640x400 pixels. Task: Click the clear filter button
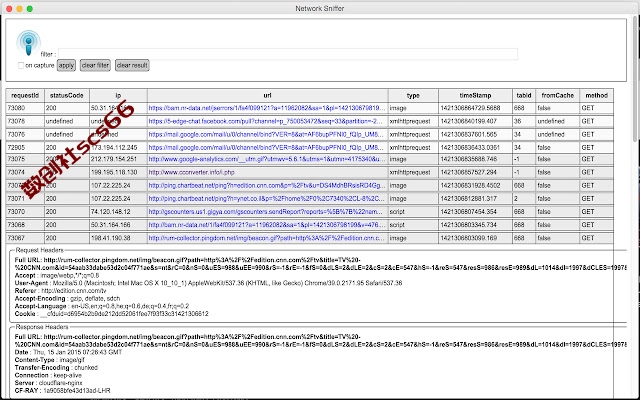click(x=95, y=65)
